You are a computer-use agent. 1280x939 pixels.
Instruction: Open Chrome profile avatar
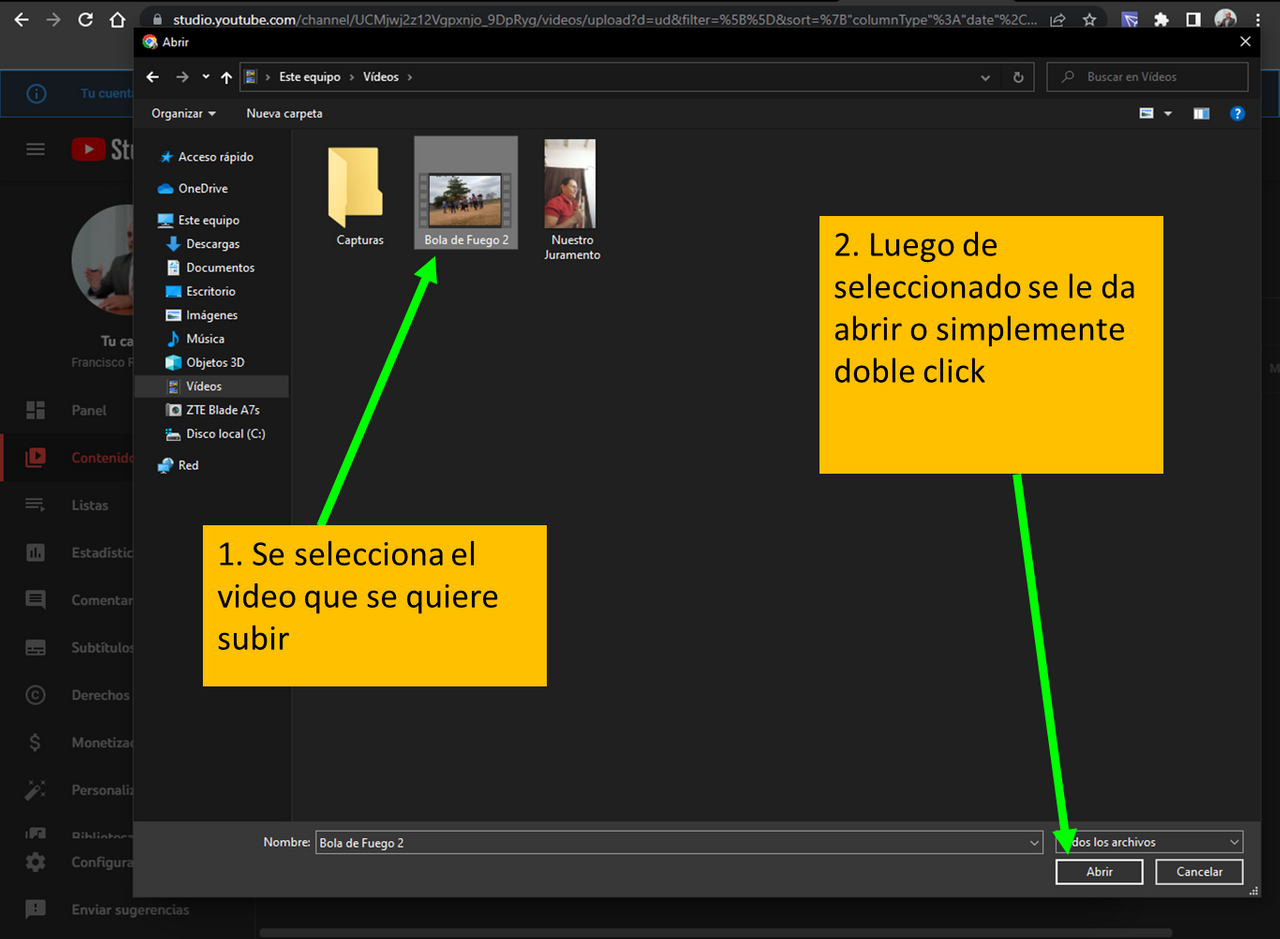[1225, 19]
